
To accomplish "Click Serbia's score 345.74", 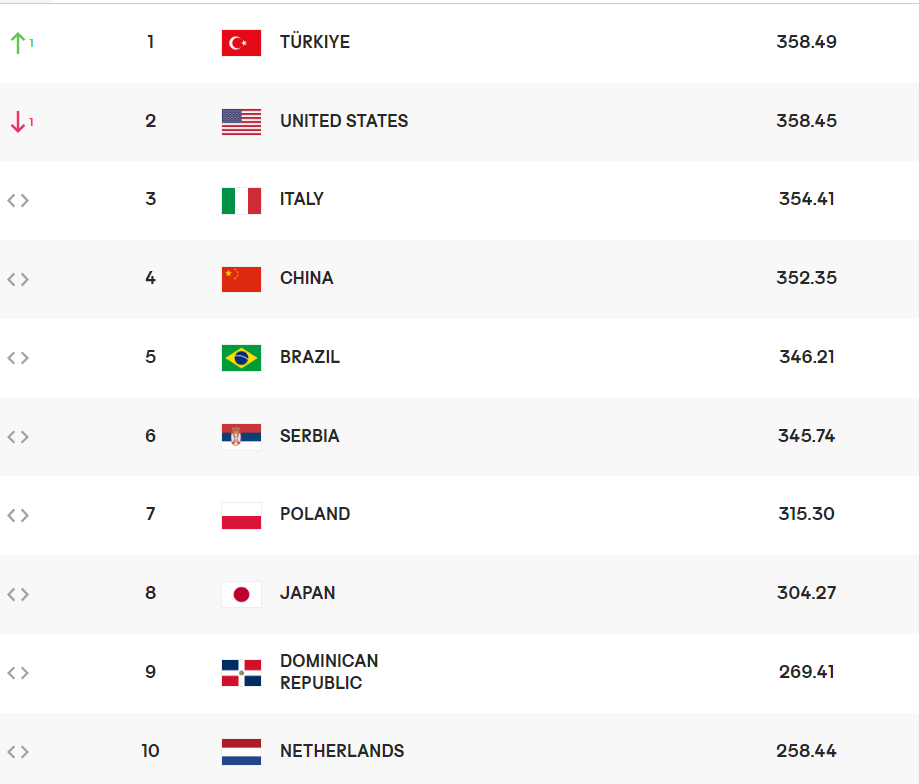I will point(806,436).
